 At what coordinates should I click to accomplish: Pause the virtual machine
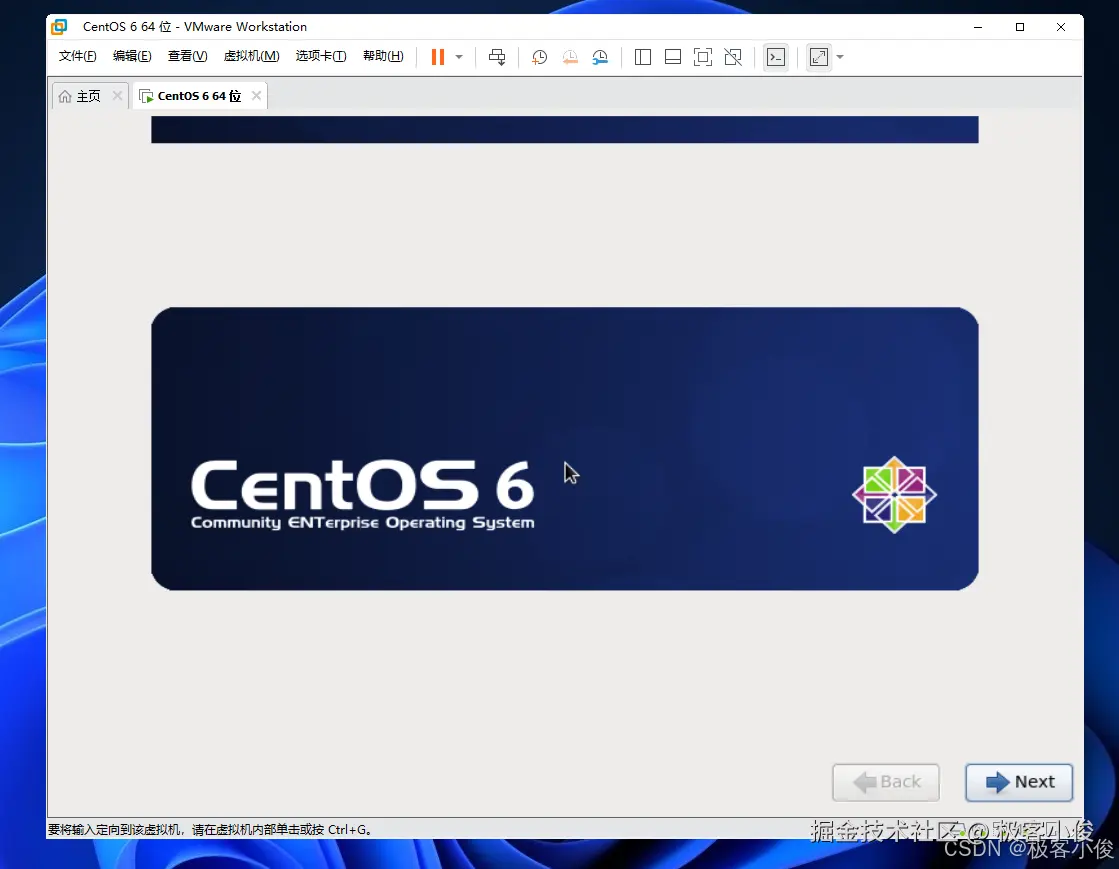tap(437, 57)
